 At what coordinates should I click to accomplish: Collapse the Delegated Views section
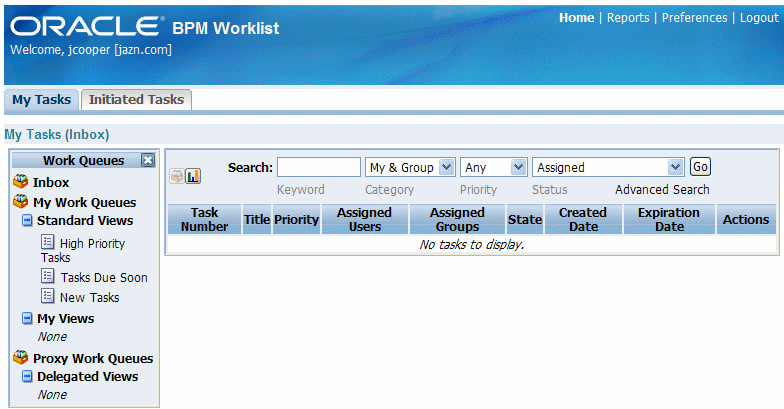28,376
